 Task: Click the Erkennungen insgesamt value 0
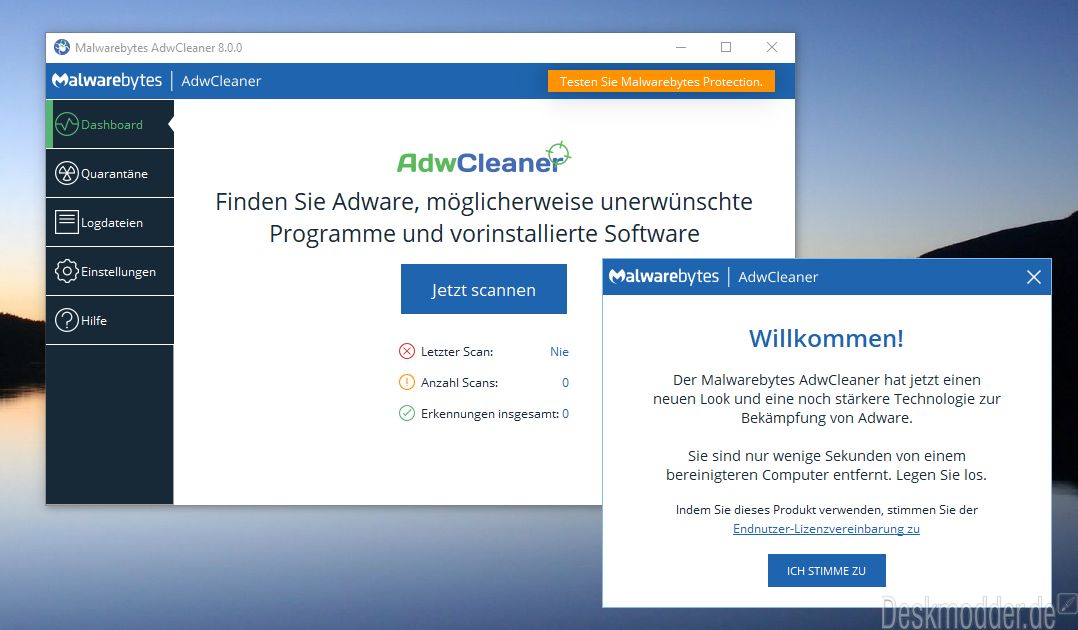pos(565,413)
